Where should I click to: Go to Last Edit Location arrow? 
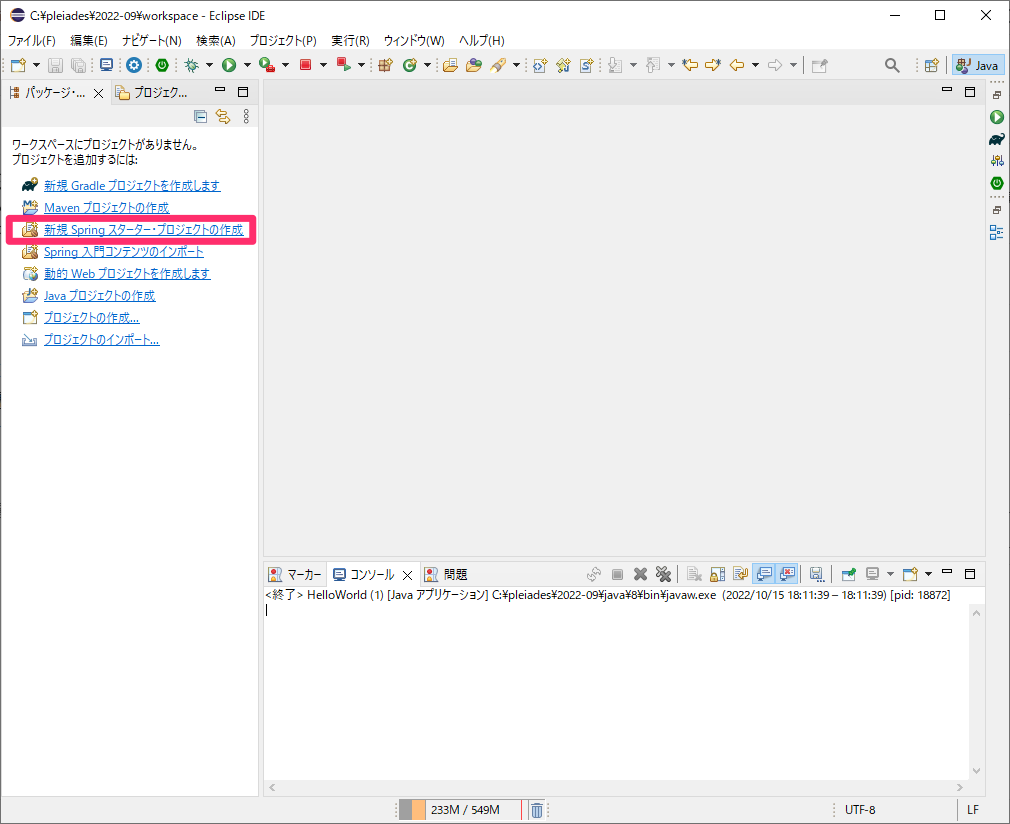coord(690,65)
